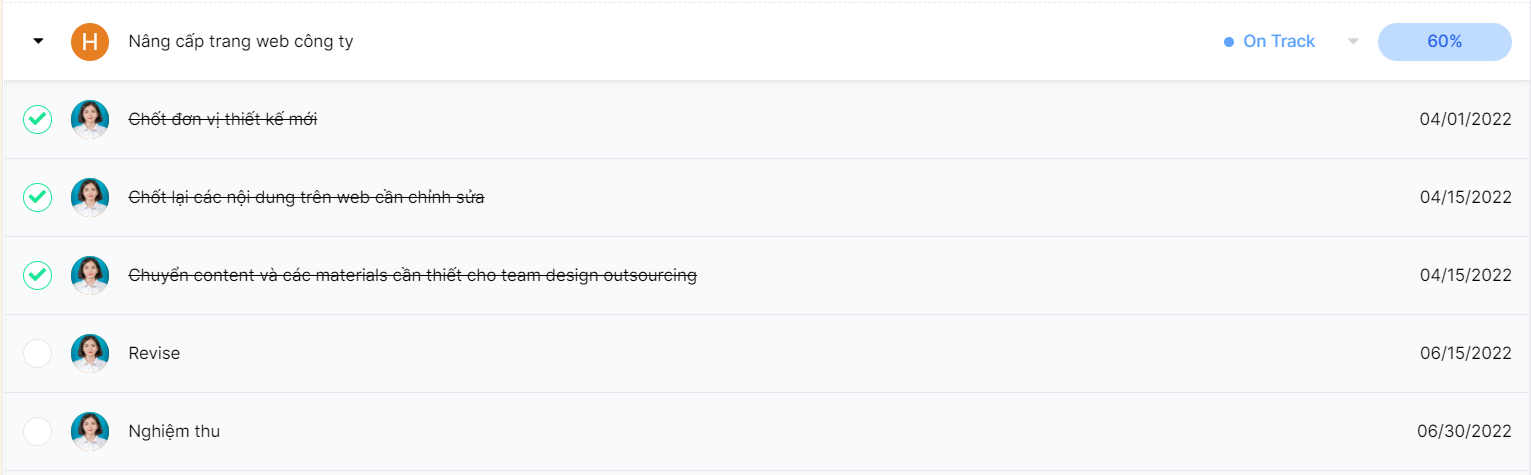The height and width of the screenshot is (475, 1531).
Task: Click the 60% progress bar
Action: (x=1444, y=42)
